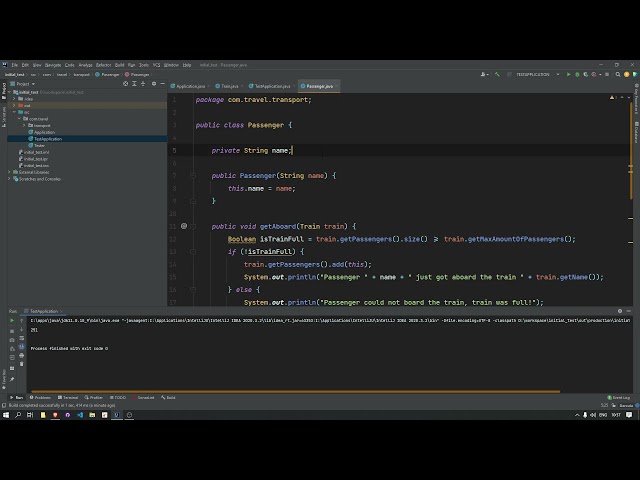Open the Problems tool window
640x480 pixels.
[x=40, y=398]
